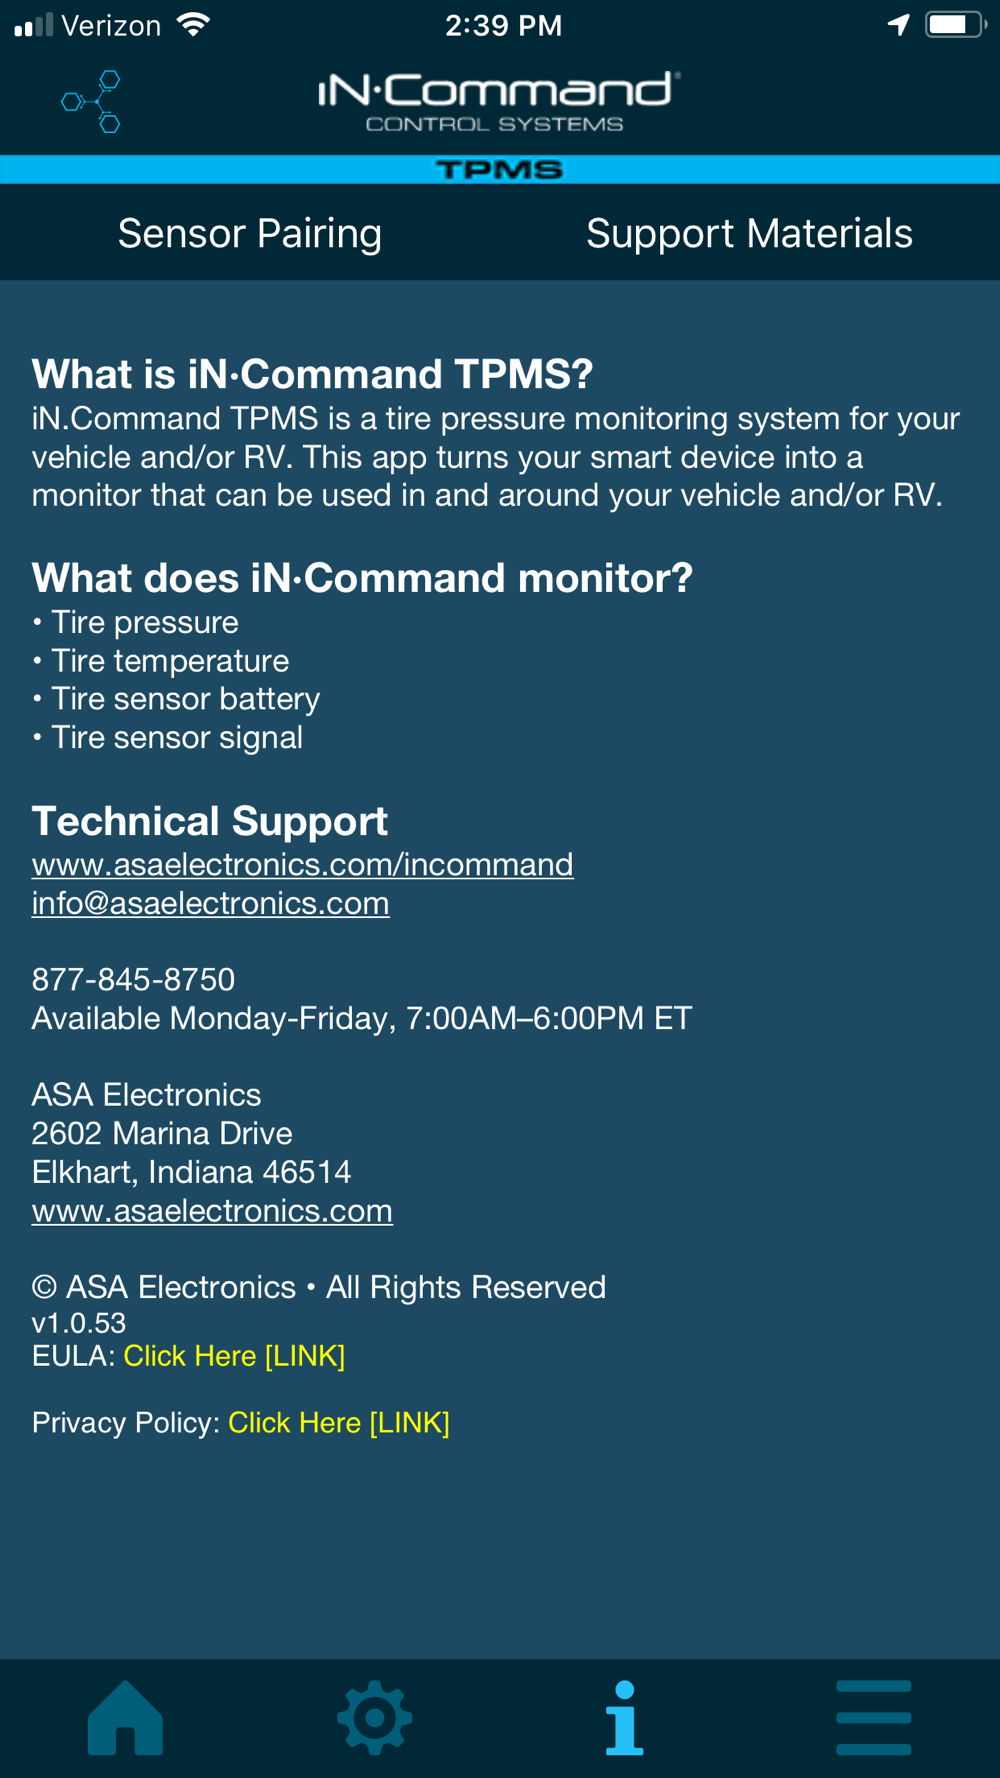Select the Info icon in bottom bar
This screenshot has width=1000, height=1778.
pos(624,1718)
